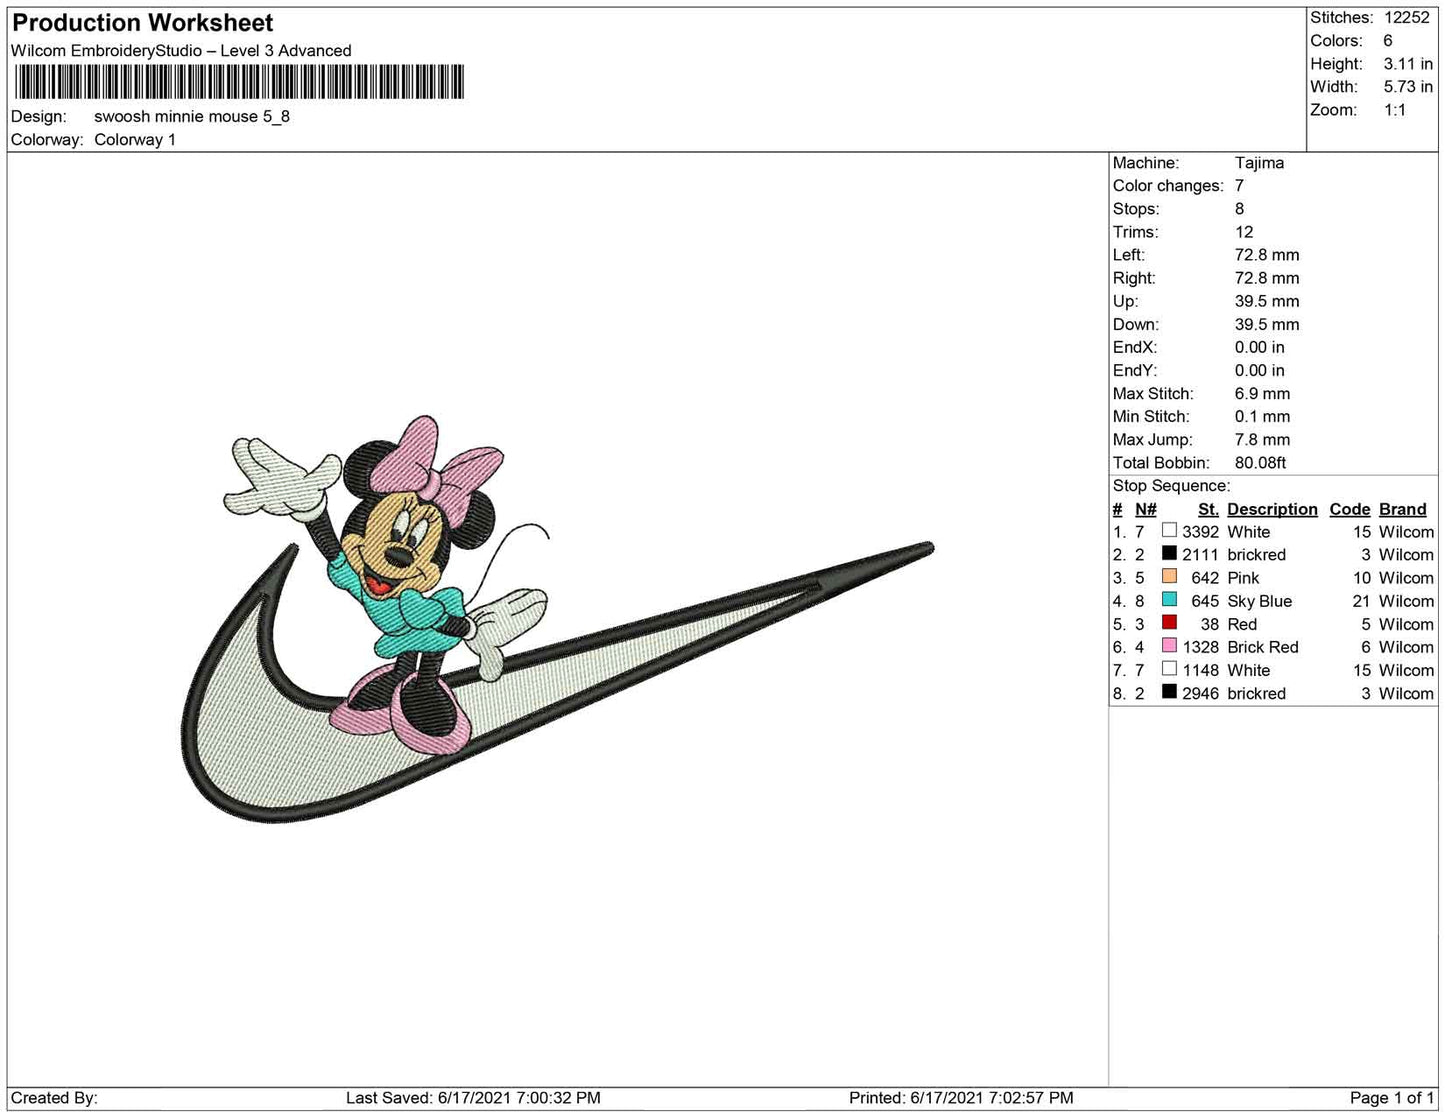Image resolution: width=1445 pixels, height=1112 pixels.
Task: Click the Max Stitch value "6.9 mm"
Action: pyautogui.click(x=1263, y=393)
